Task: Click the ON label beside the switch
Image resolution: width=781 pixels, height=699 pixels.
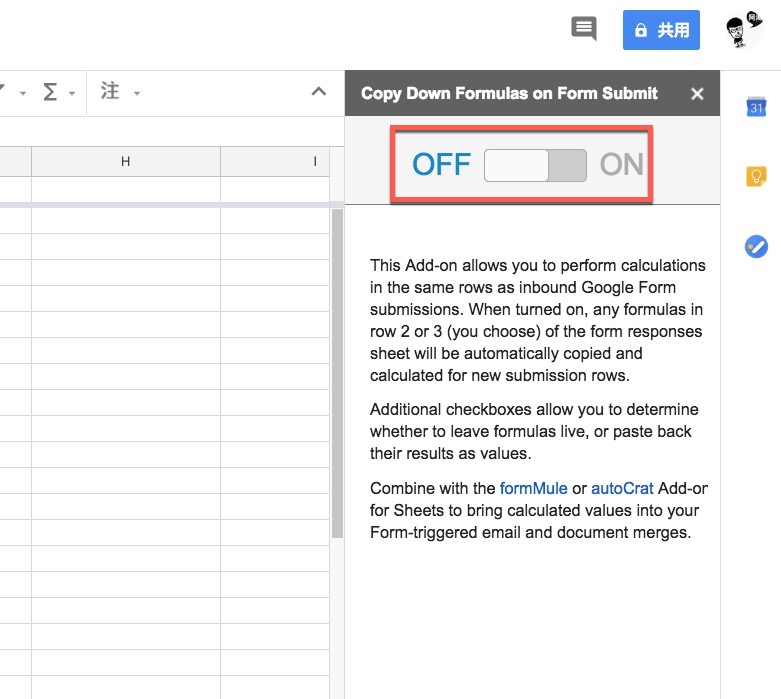Action: click(x=621, y=165)
